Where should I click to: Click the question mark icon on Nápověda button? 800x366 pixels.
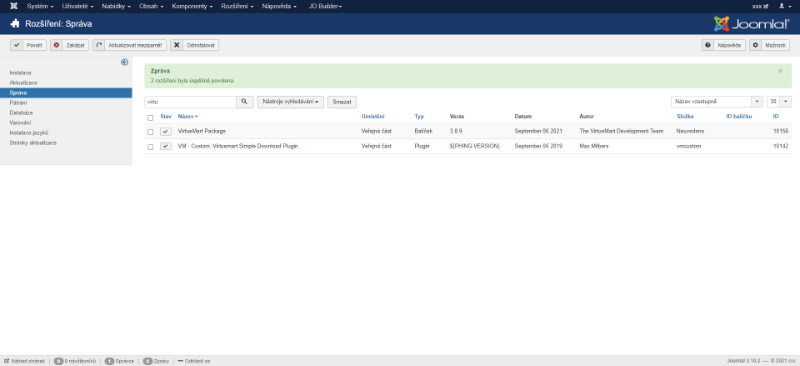click(708, 45)
